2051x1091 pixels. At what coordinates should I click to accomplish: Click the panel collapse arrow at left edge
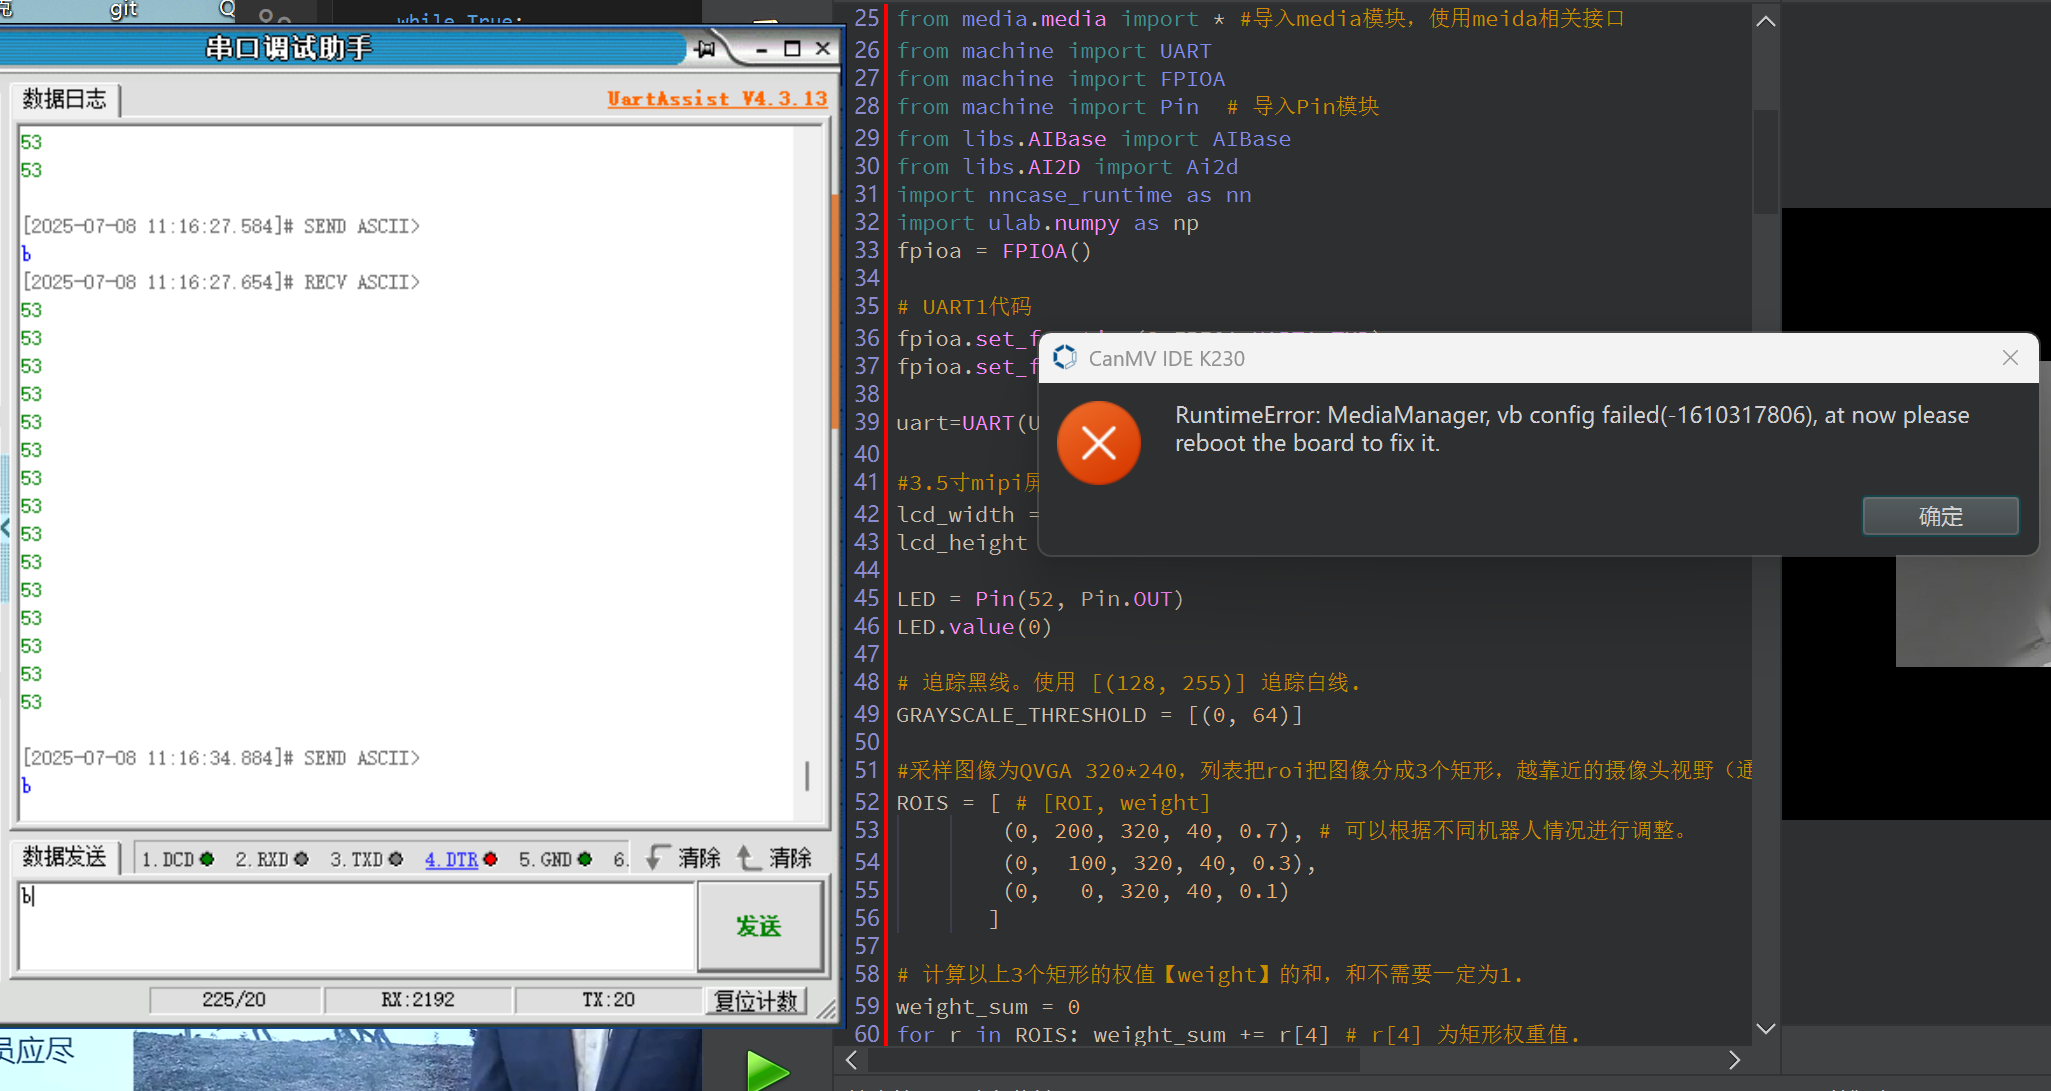6,528
